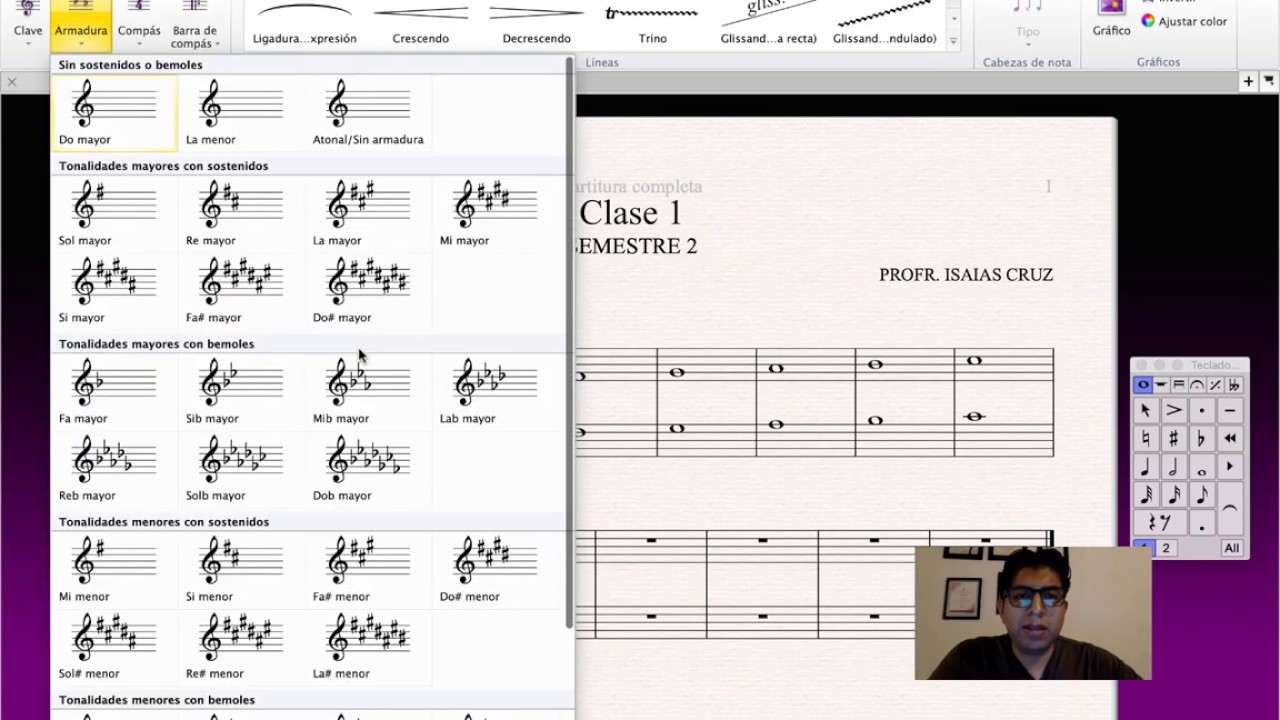1280x720 pixels.
Task: Open the Tipo notehead dropdown
Action: pyautogui.click(x=1027, y=25)
